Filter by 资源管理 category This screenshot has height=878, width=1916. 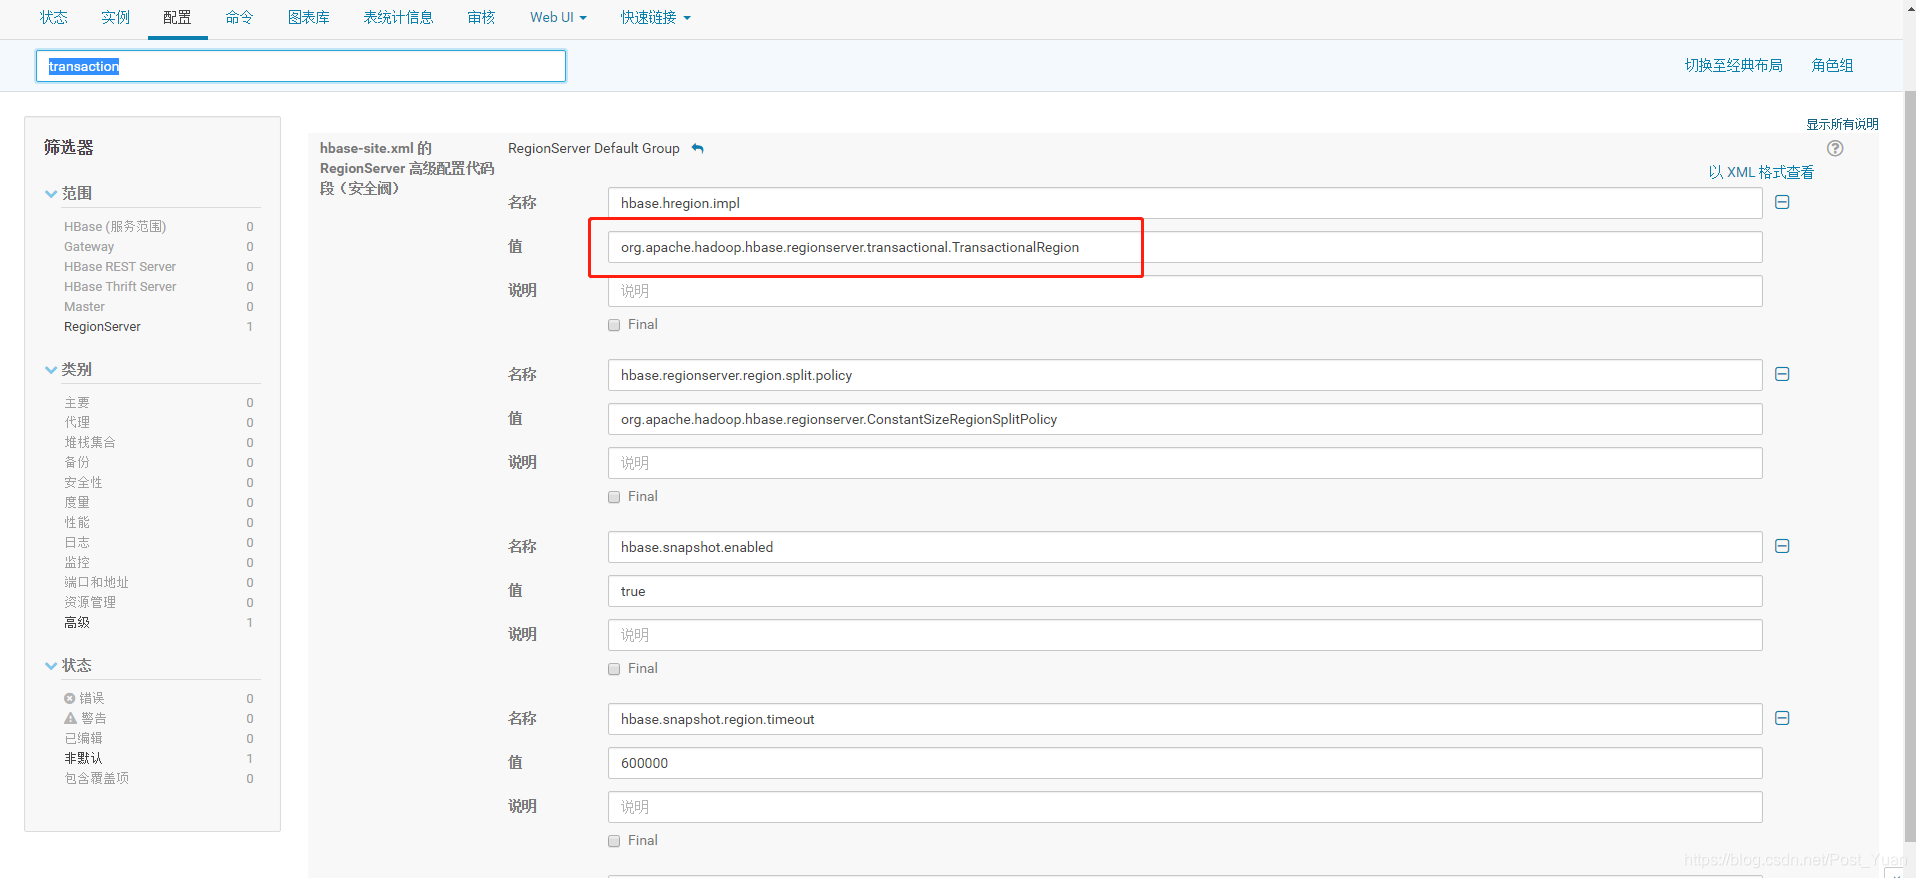click(x=90, y=603)
